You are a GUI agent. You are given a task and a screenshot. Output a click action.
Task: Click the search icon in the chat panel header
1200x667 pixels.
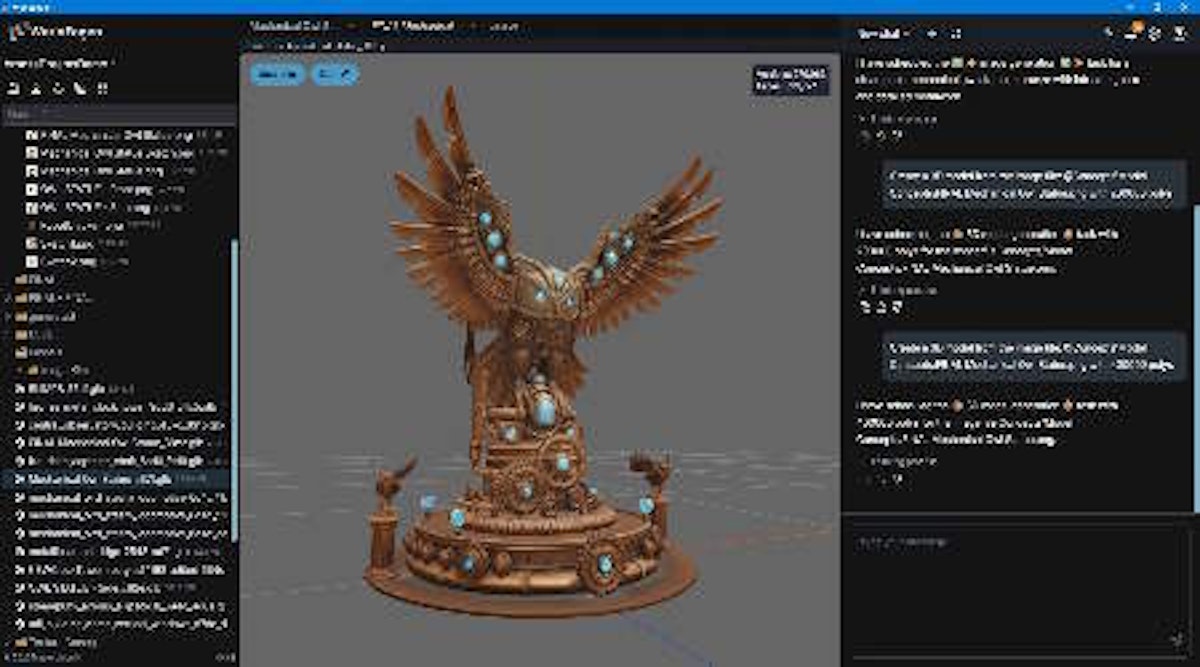pyautogui.click(x=1108, y=33)
